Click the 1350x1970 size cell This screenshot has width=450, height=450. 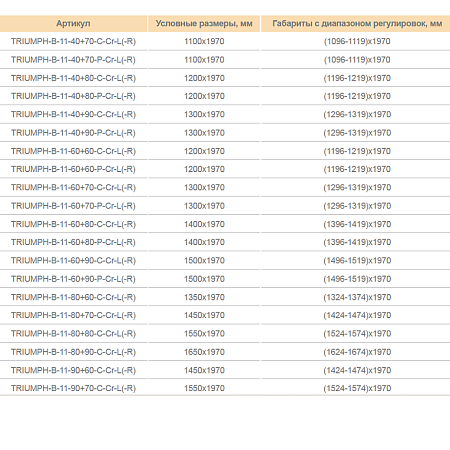pos(204,297)
